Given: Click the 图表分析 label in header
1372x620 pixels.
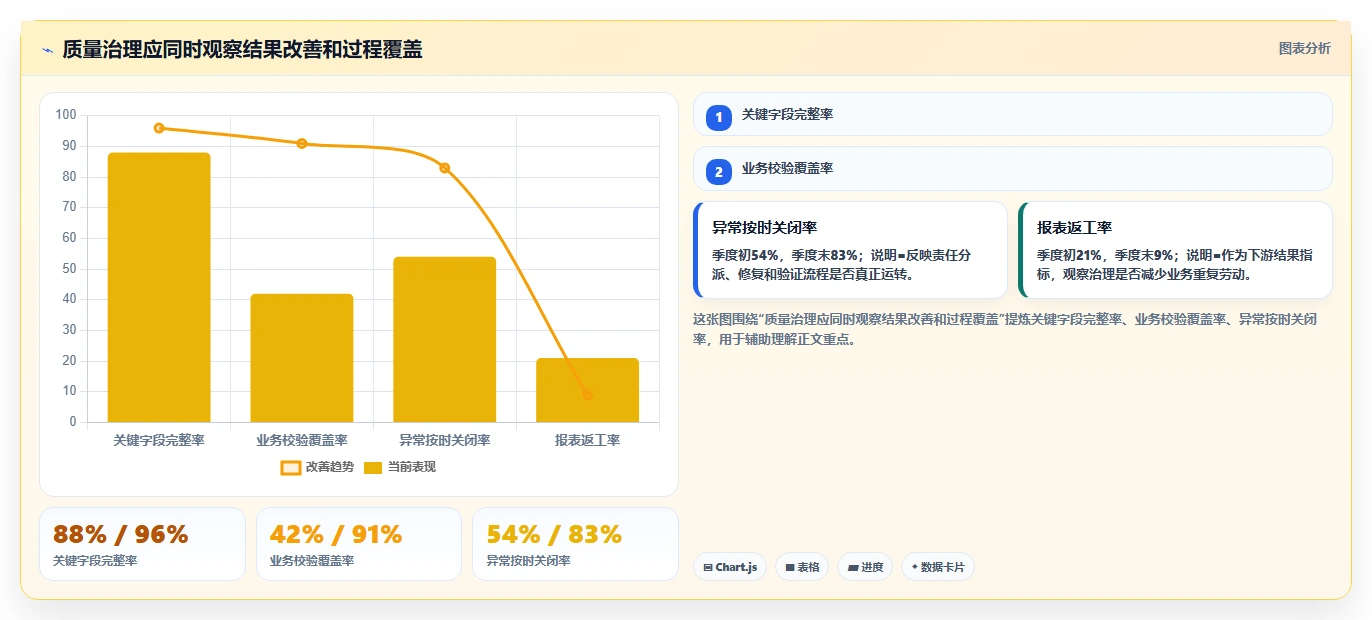Looking at the screenshot, I should point(1305,48).
